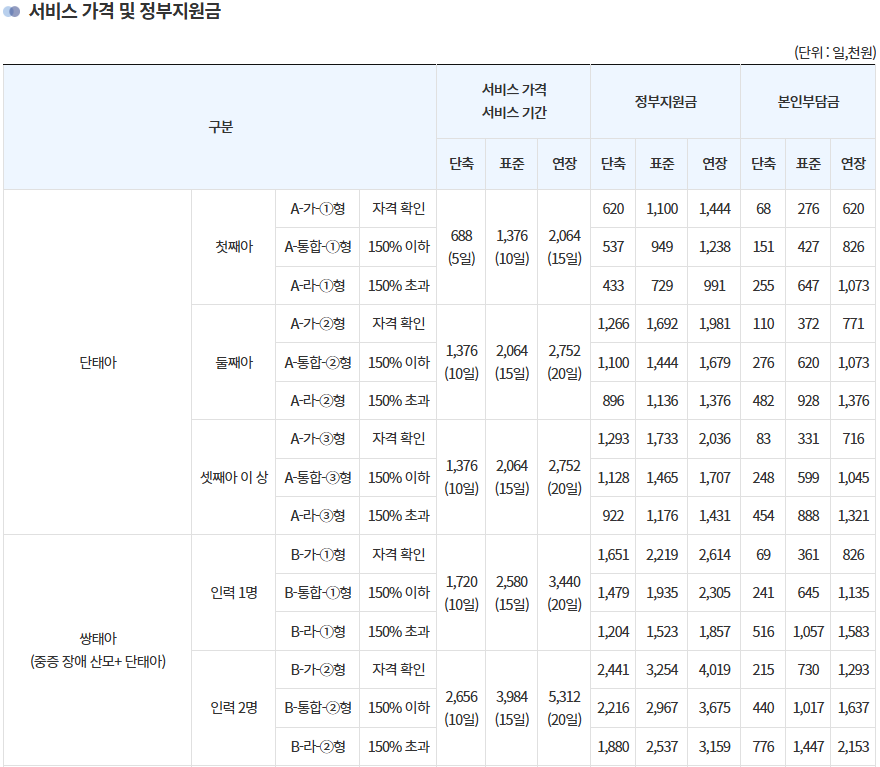
Task: Click the service price cell '2,580 (15일)'
Action: (512, 593)
